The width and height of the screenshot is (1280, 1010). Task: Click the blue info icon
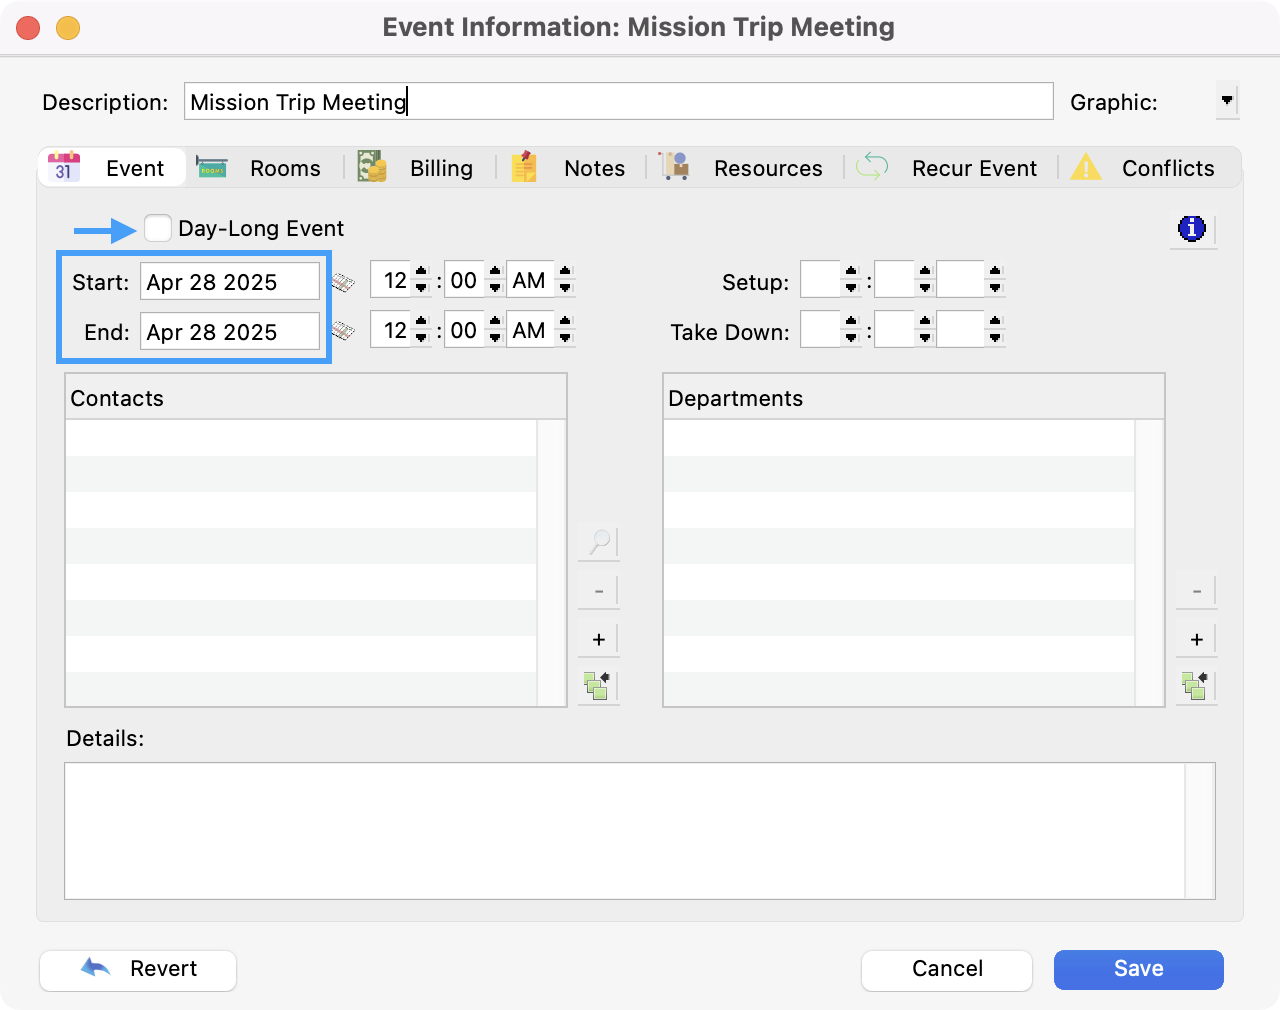(x=1192, y=229)
